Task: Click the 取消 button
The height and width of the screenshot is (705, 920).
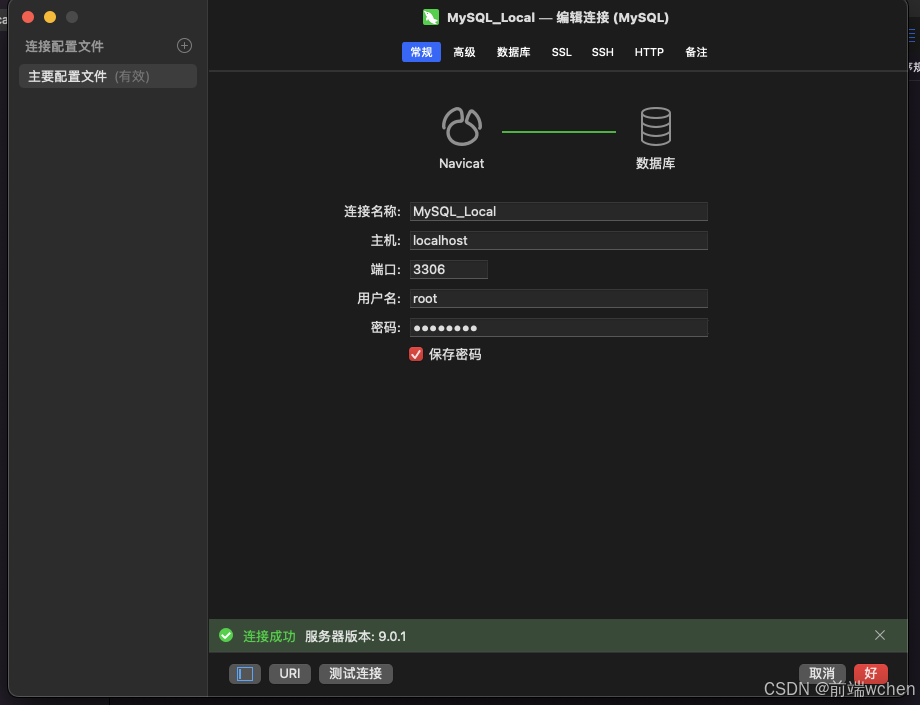Action: 822,674
